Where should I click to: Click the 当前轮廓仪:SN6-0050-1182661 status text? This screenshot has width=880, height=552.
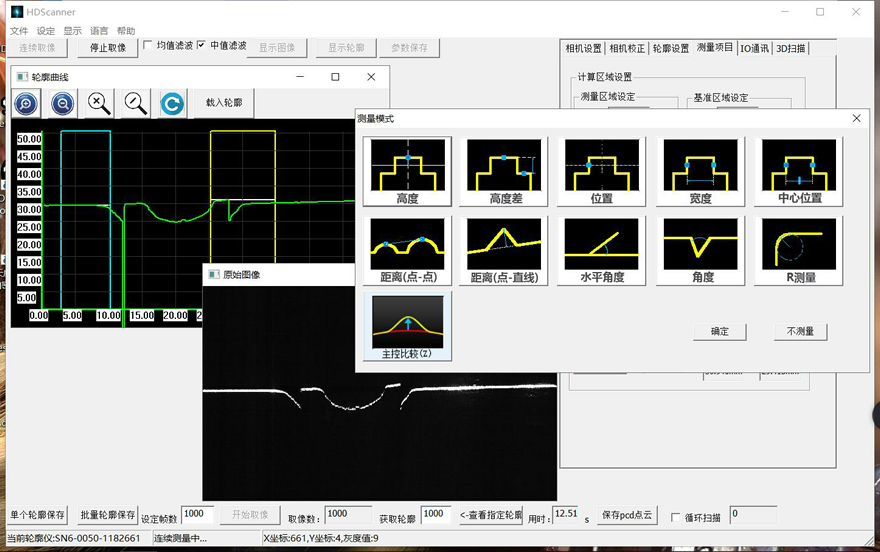[x=74, y=538]
